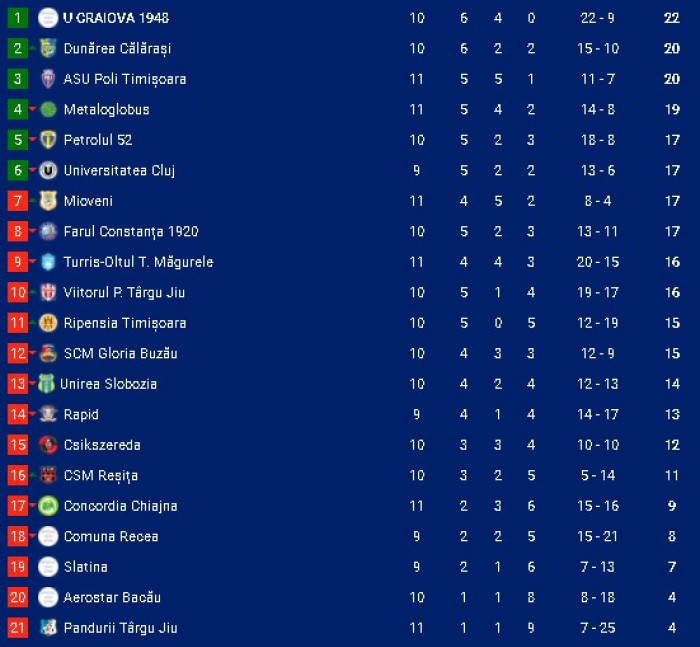Click the Mioveni team crest
Viewport: 700px width, 647px height.
point(48,201)
